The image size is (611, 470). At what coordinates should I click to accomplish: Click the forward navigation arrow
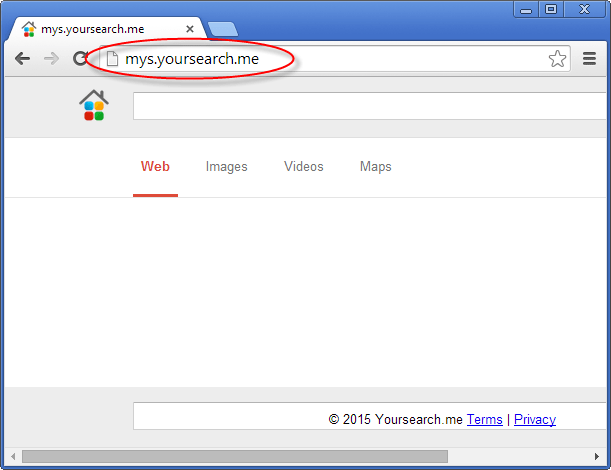(51, 59)
